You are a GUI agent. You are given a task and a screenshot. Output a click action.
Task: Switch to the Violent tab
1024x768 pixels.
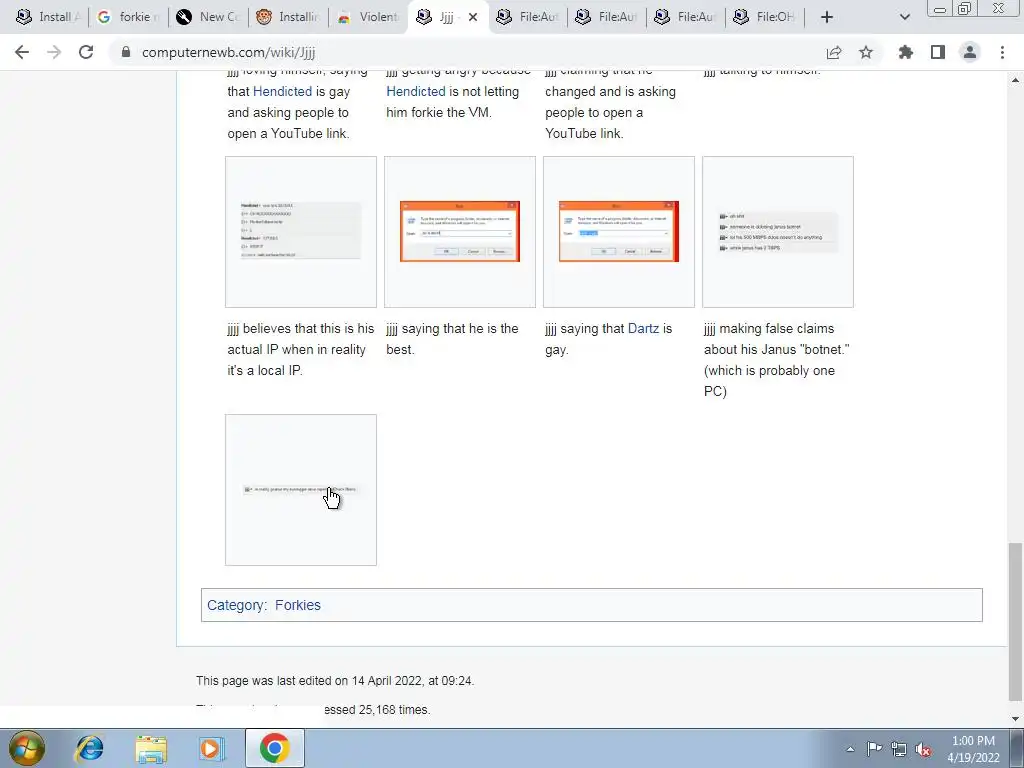[x=368, y=17]
